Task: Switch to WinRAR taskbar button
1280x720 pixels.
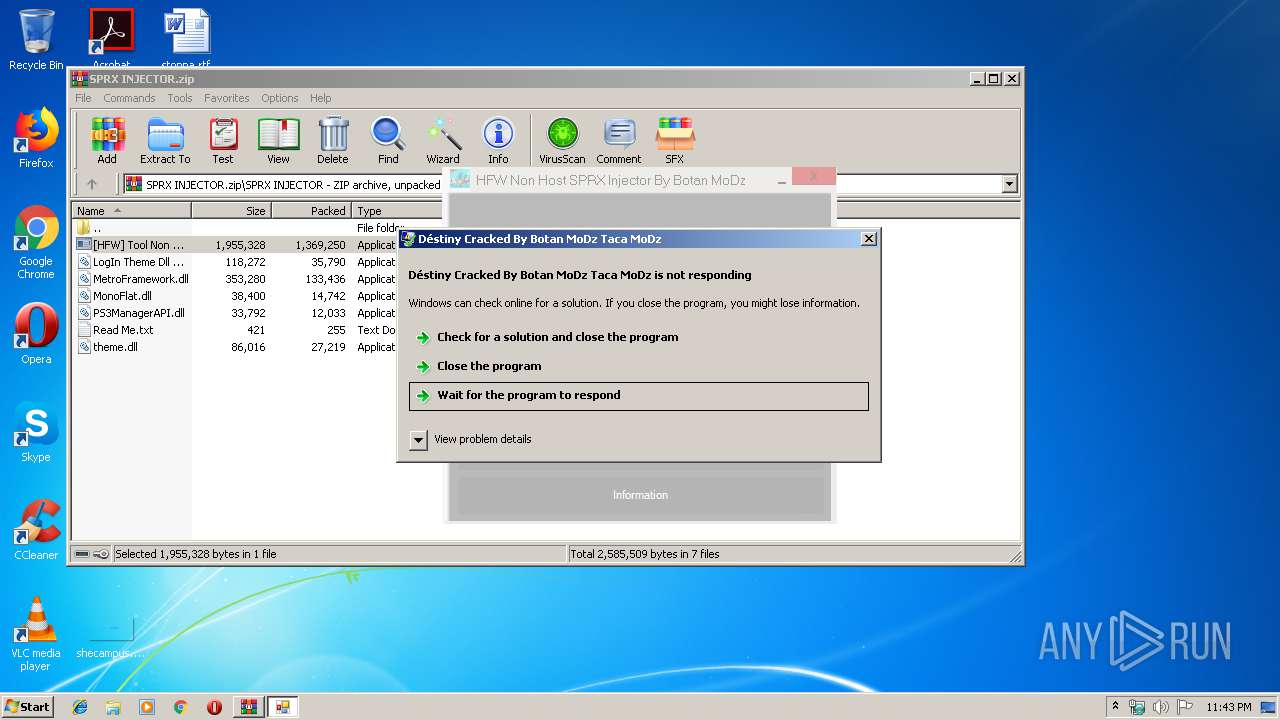Action: tap(248, 707)
